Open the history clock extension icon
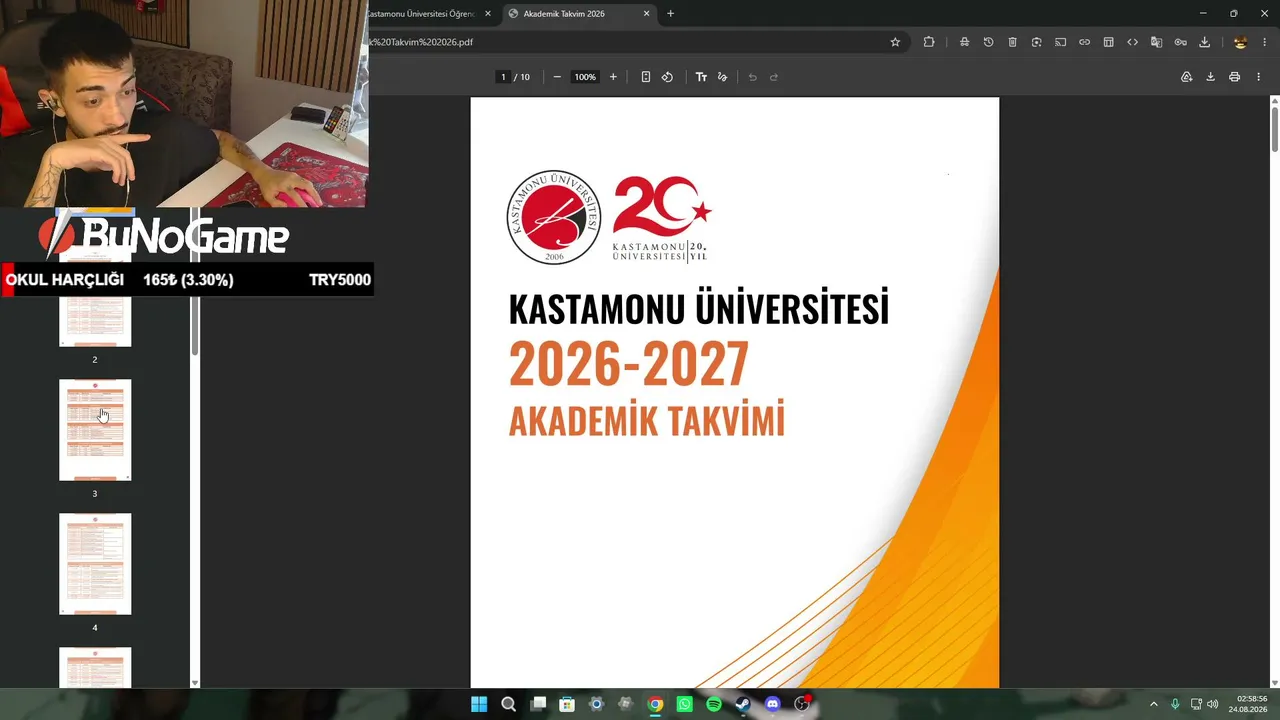Viewport: 1280px width, 720px height. [x=988, y=42]
